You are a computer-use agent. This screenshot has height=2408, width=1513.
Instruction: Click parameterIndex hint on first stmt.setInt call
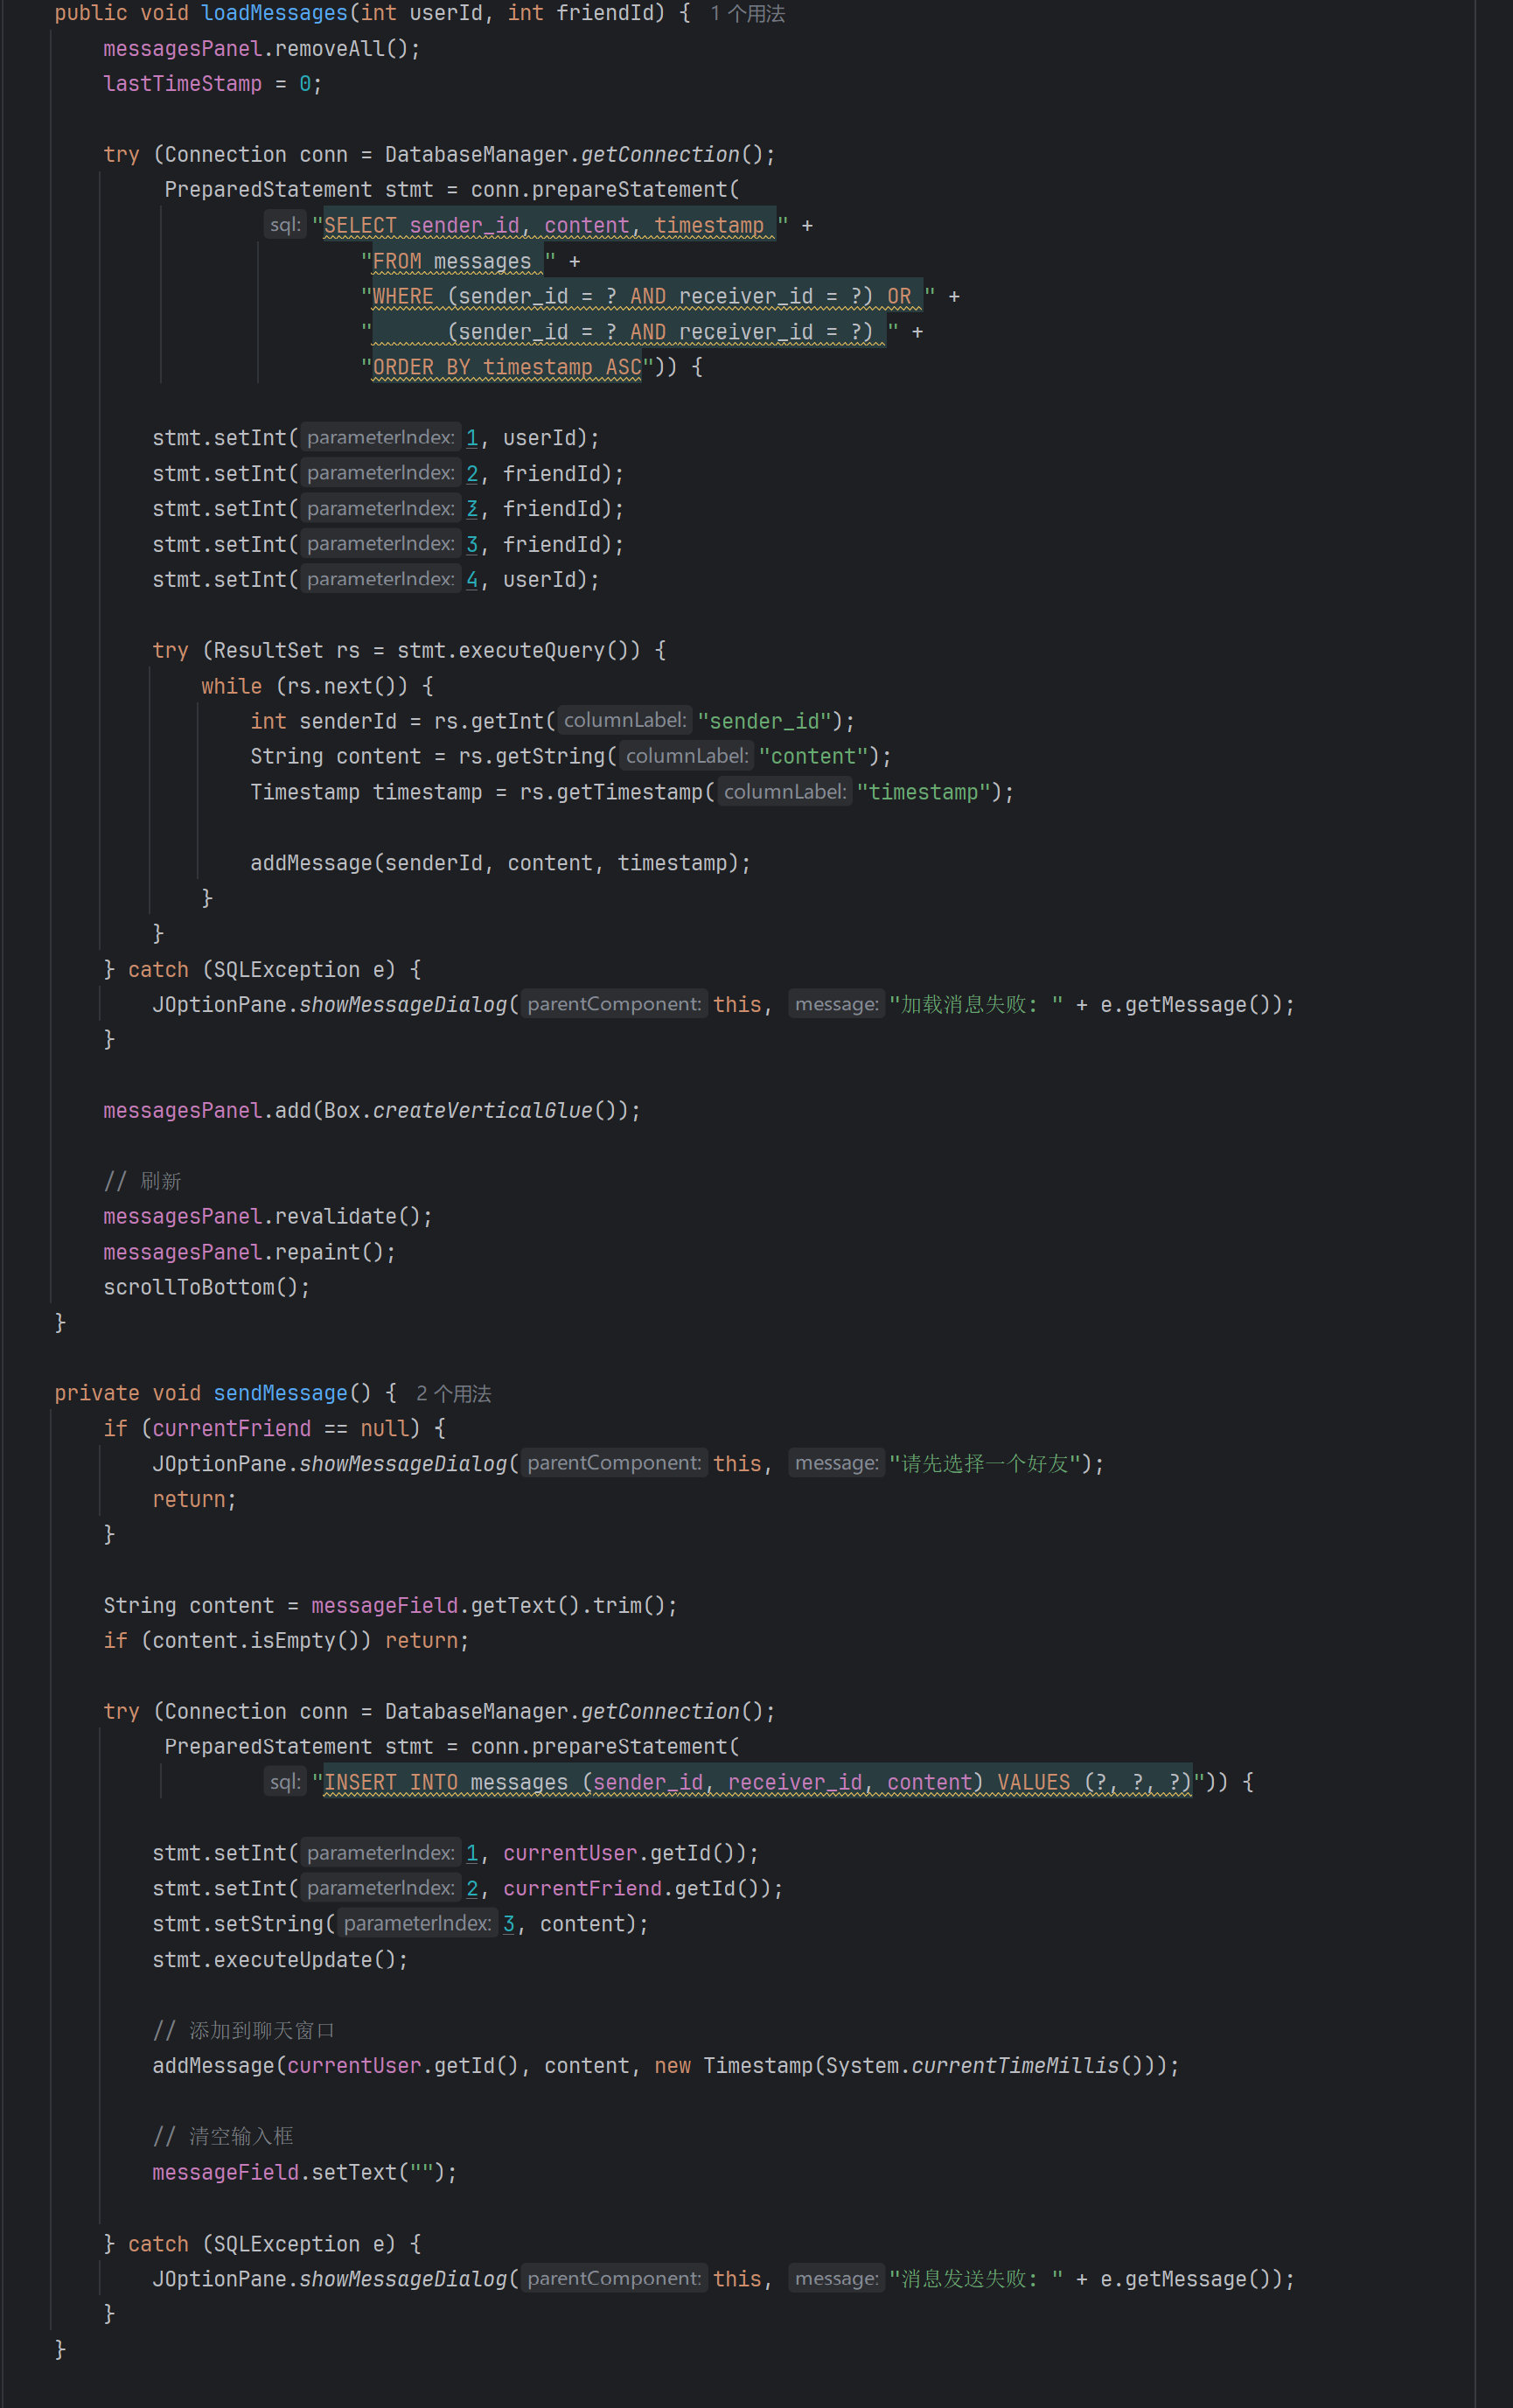pyautogui.click(x=380, y=437)
